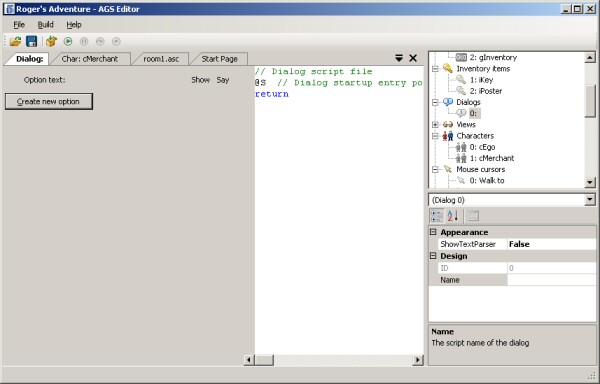Maximize the AGS Editor window
Viewport: 600px width, 384px height.
[x=577, y=9]
